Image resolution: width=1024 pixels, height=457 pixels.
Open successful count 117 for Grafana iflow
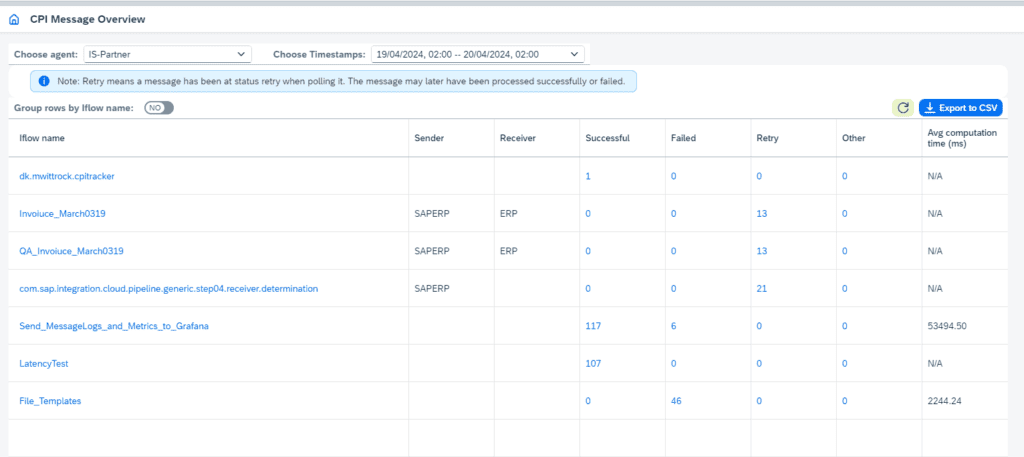click(x=593, y=326)
